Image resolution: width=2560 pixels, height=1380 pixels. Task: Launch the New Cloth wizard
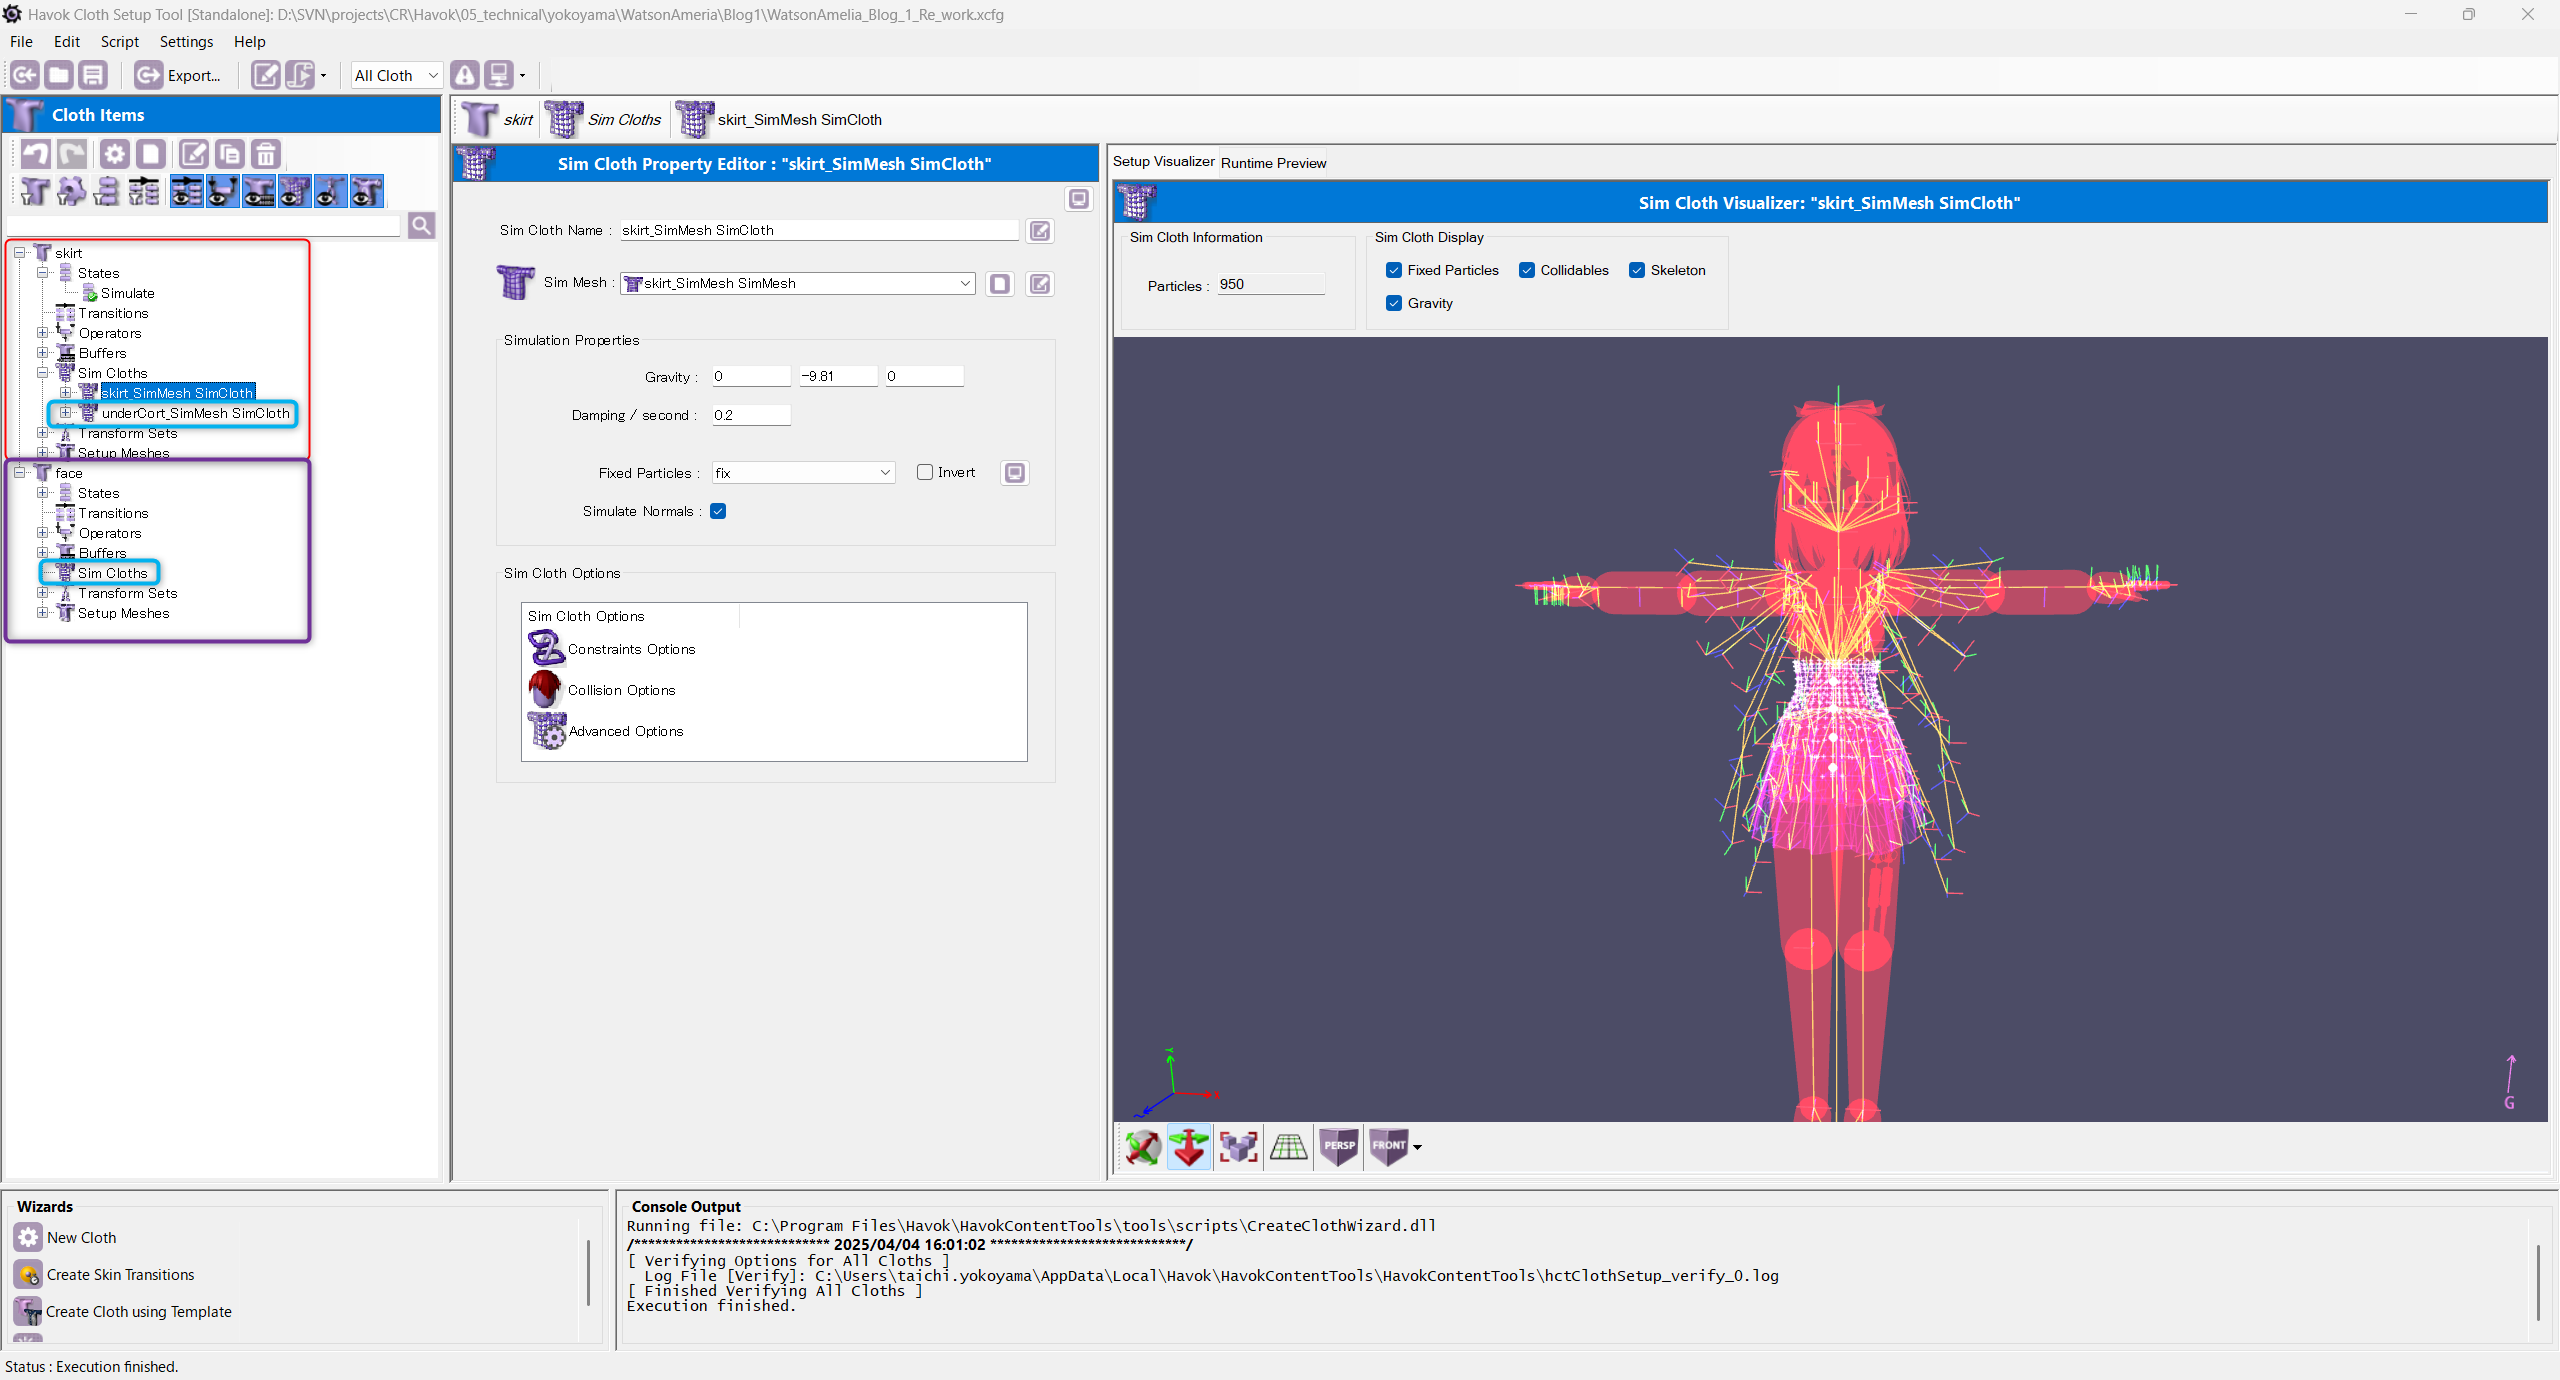coord(66,1238)
